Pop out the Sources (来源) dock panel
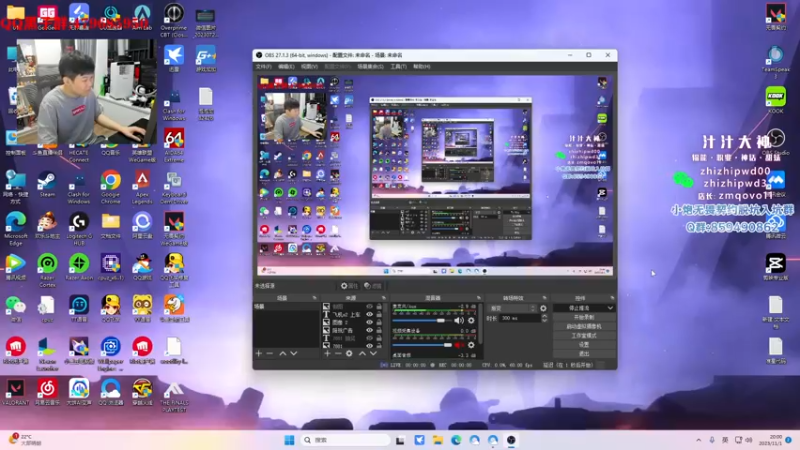 click(384, 297)
